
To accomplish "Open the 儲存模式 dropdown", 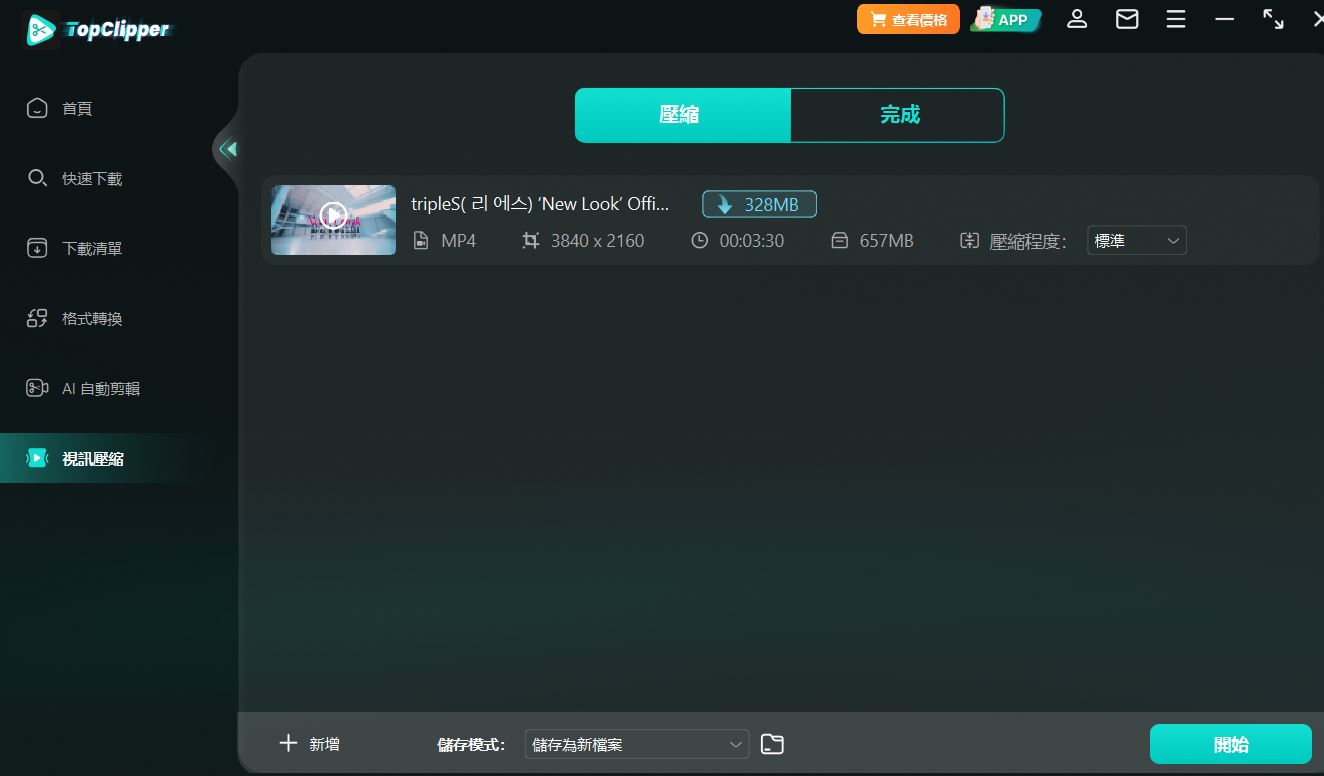I will (x=636, y=744).
